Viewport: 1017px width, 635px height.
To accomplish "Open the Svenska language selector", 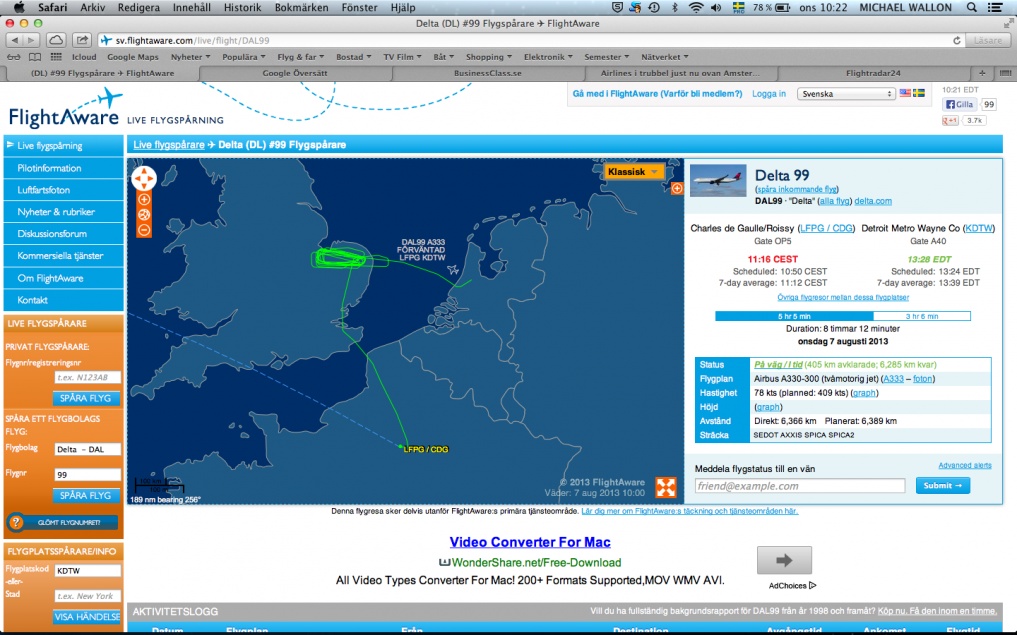I will pyautogui.click(x=846, y=94).
